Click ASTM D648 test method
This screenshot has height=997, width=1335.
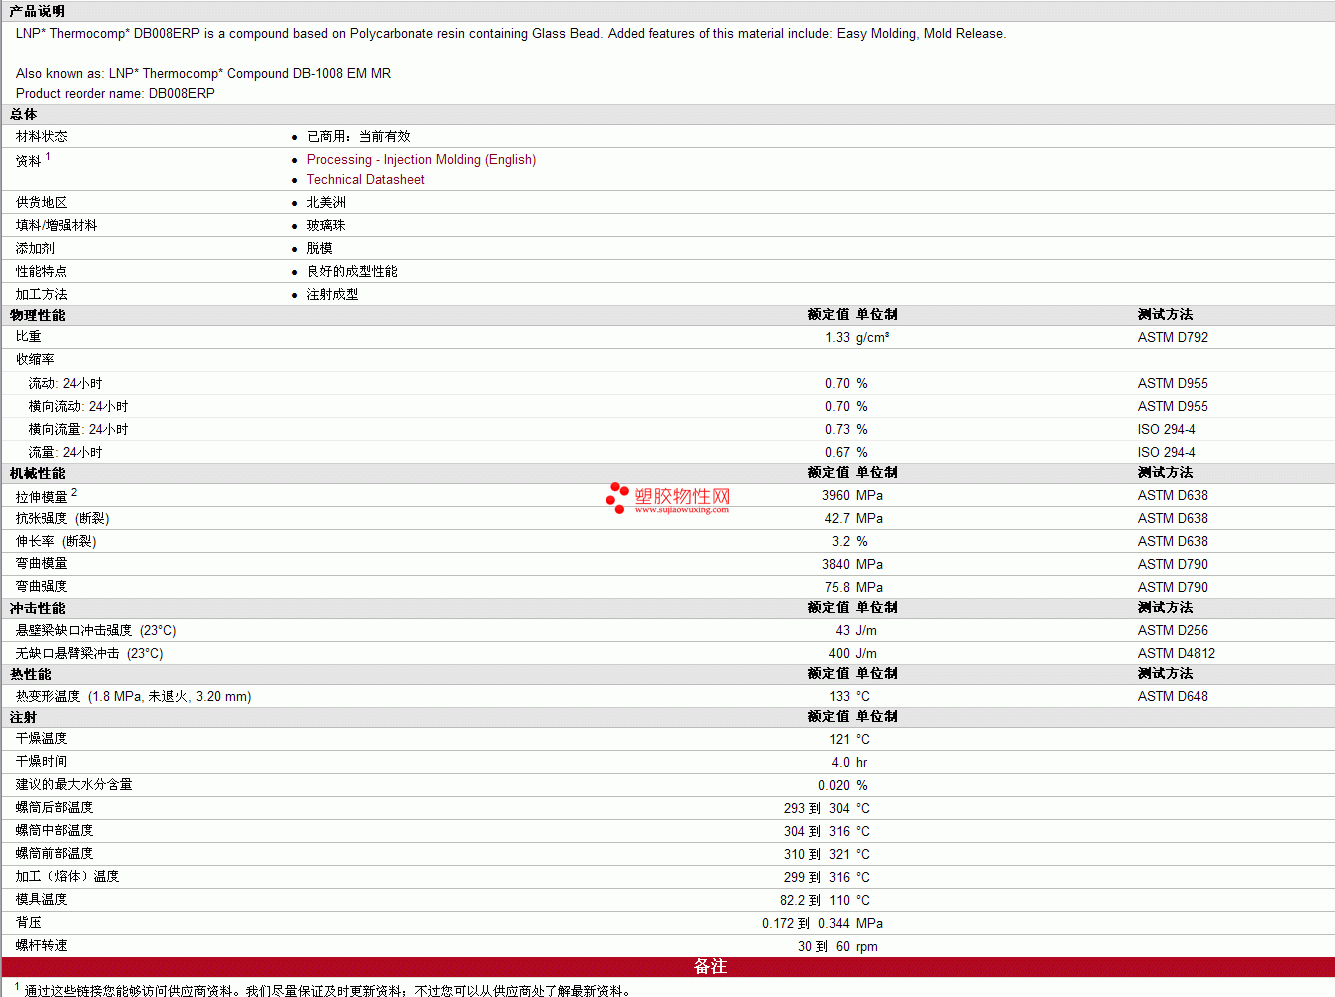[1173, 697]
